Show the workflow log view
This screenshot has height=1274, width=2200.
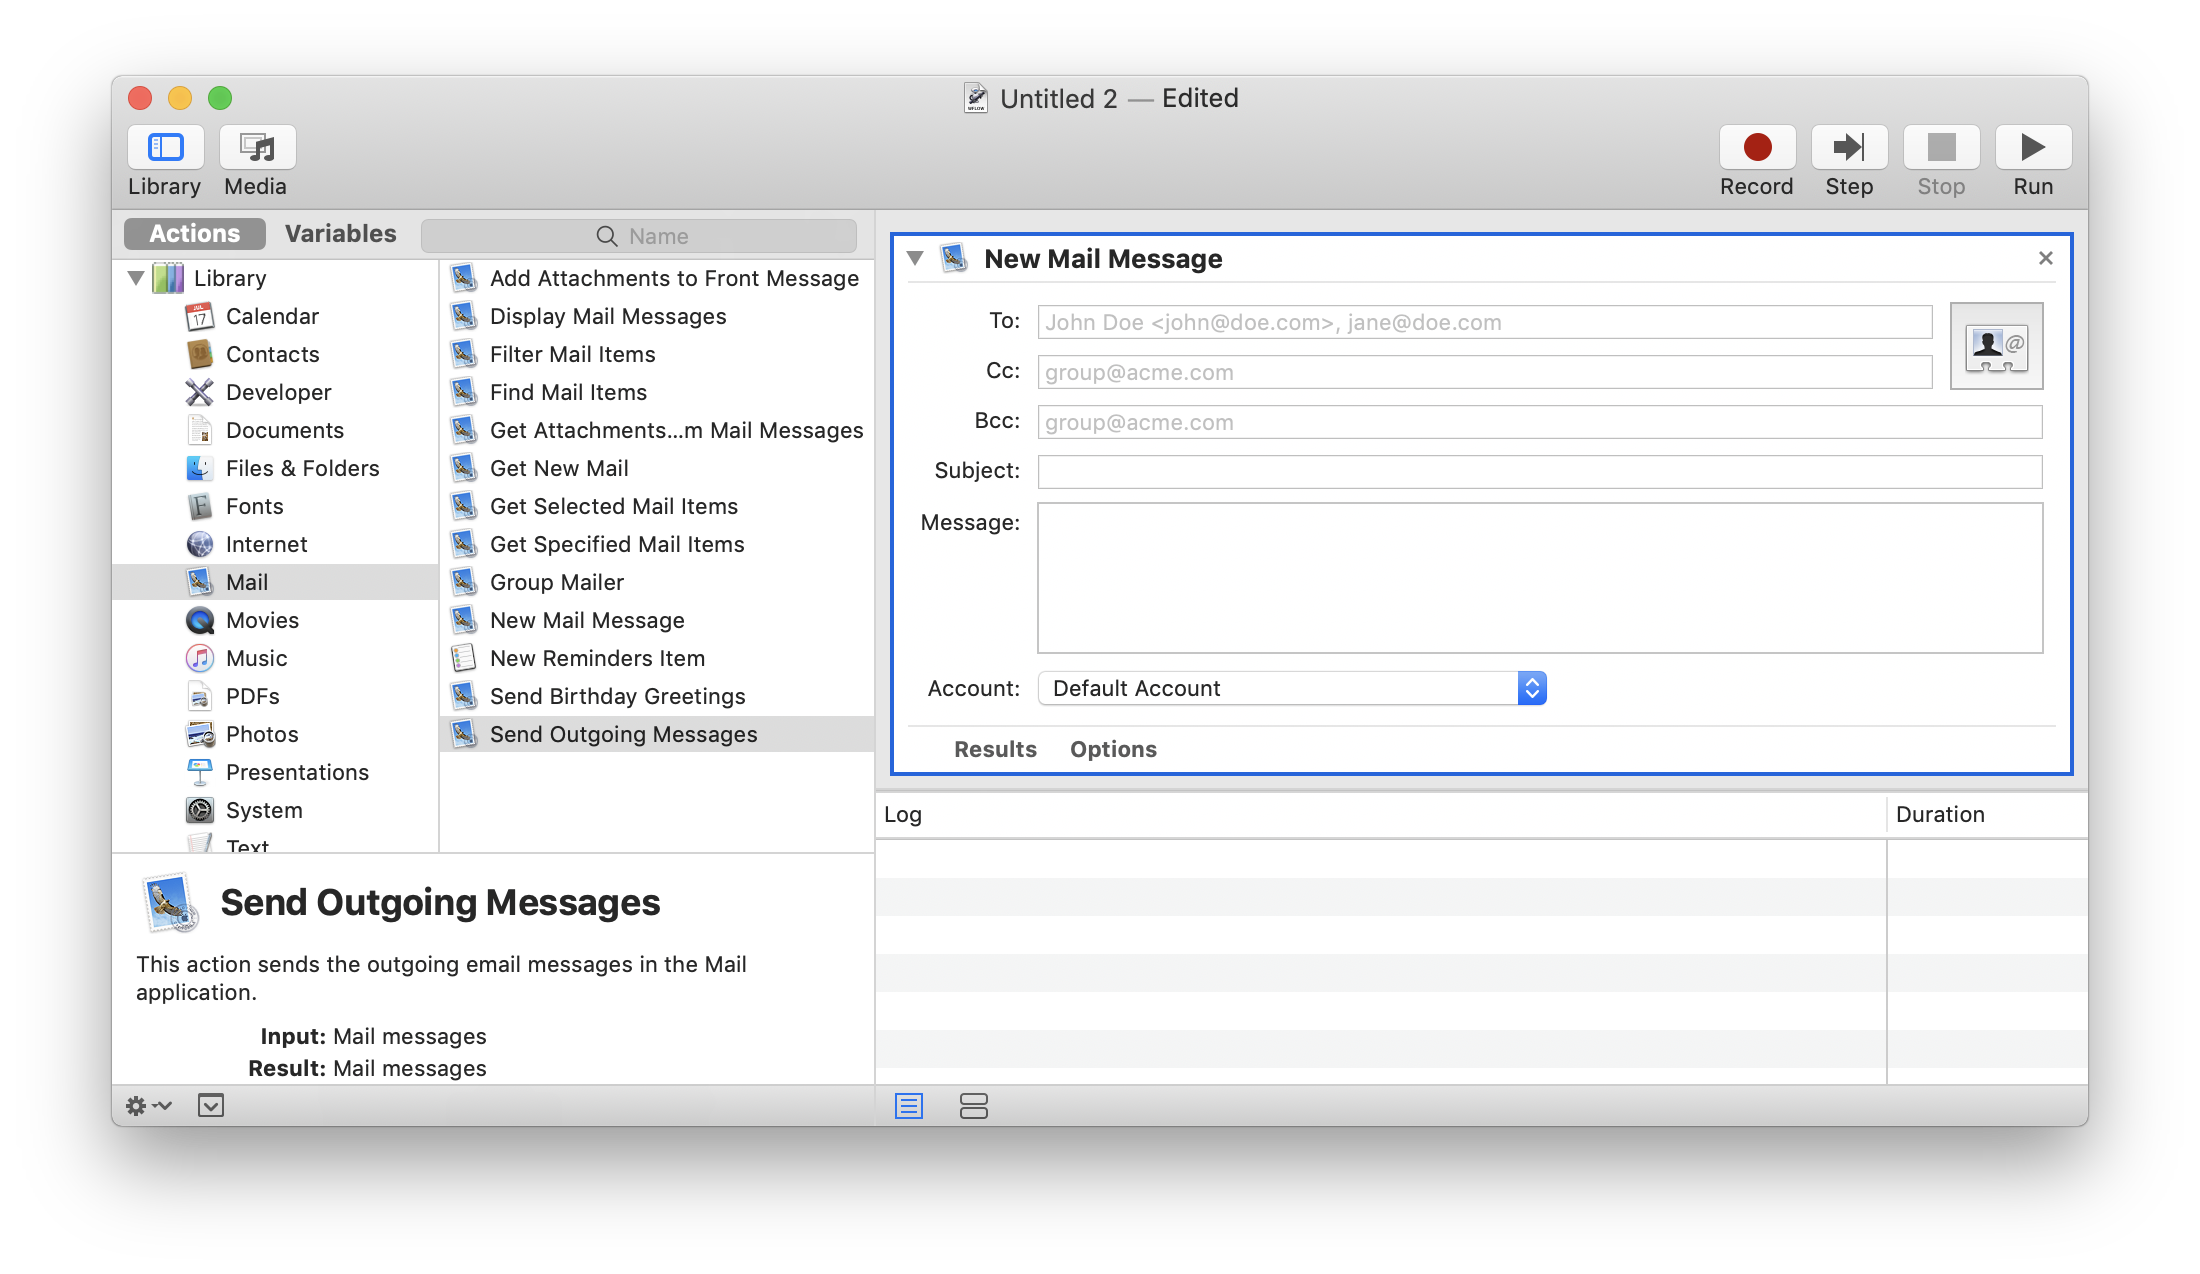point(909,1106)
